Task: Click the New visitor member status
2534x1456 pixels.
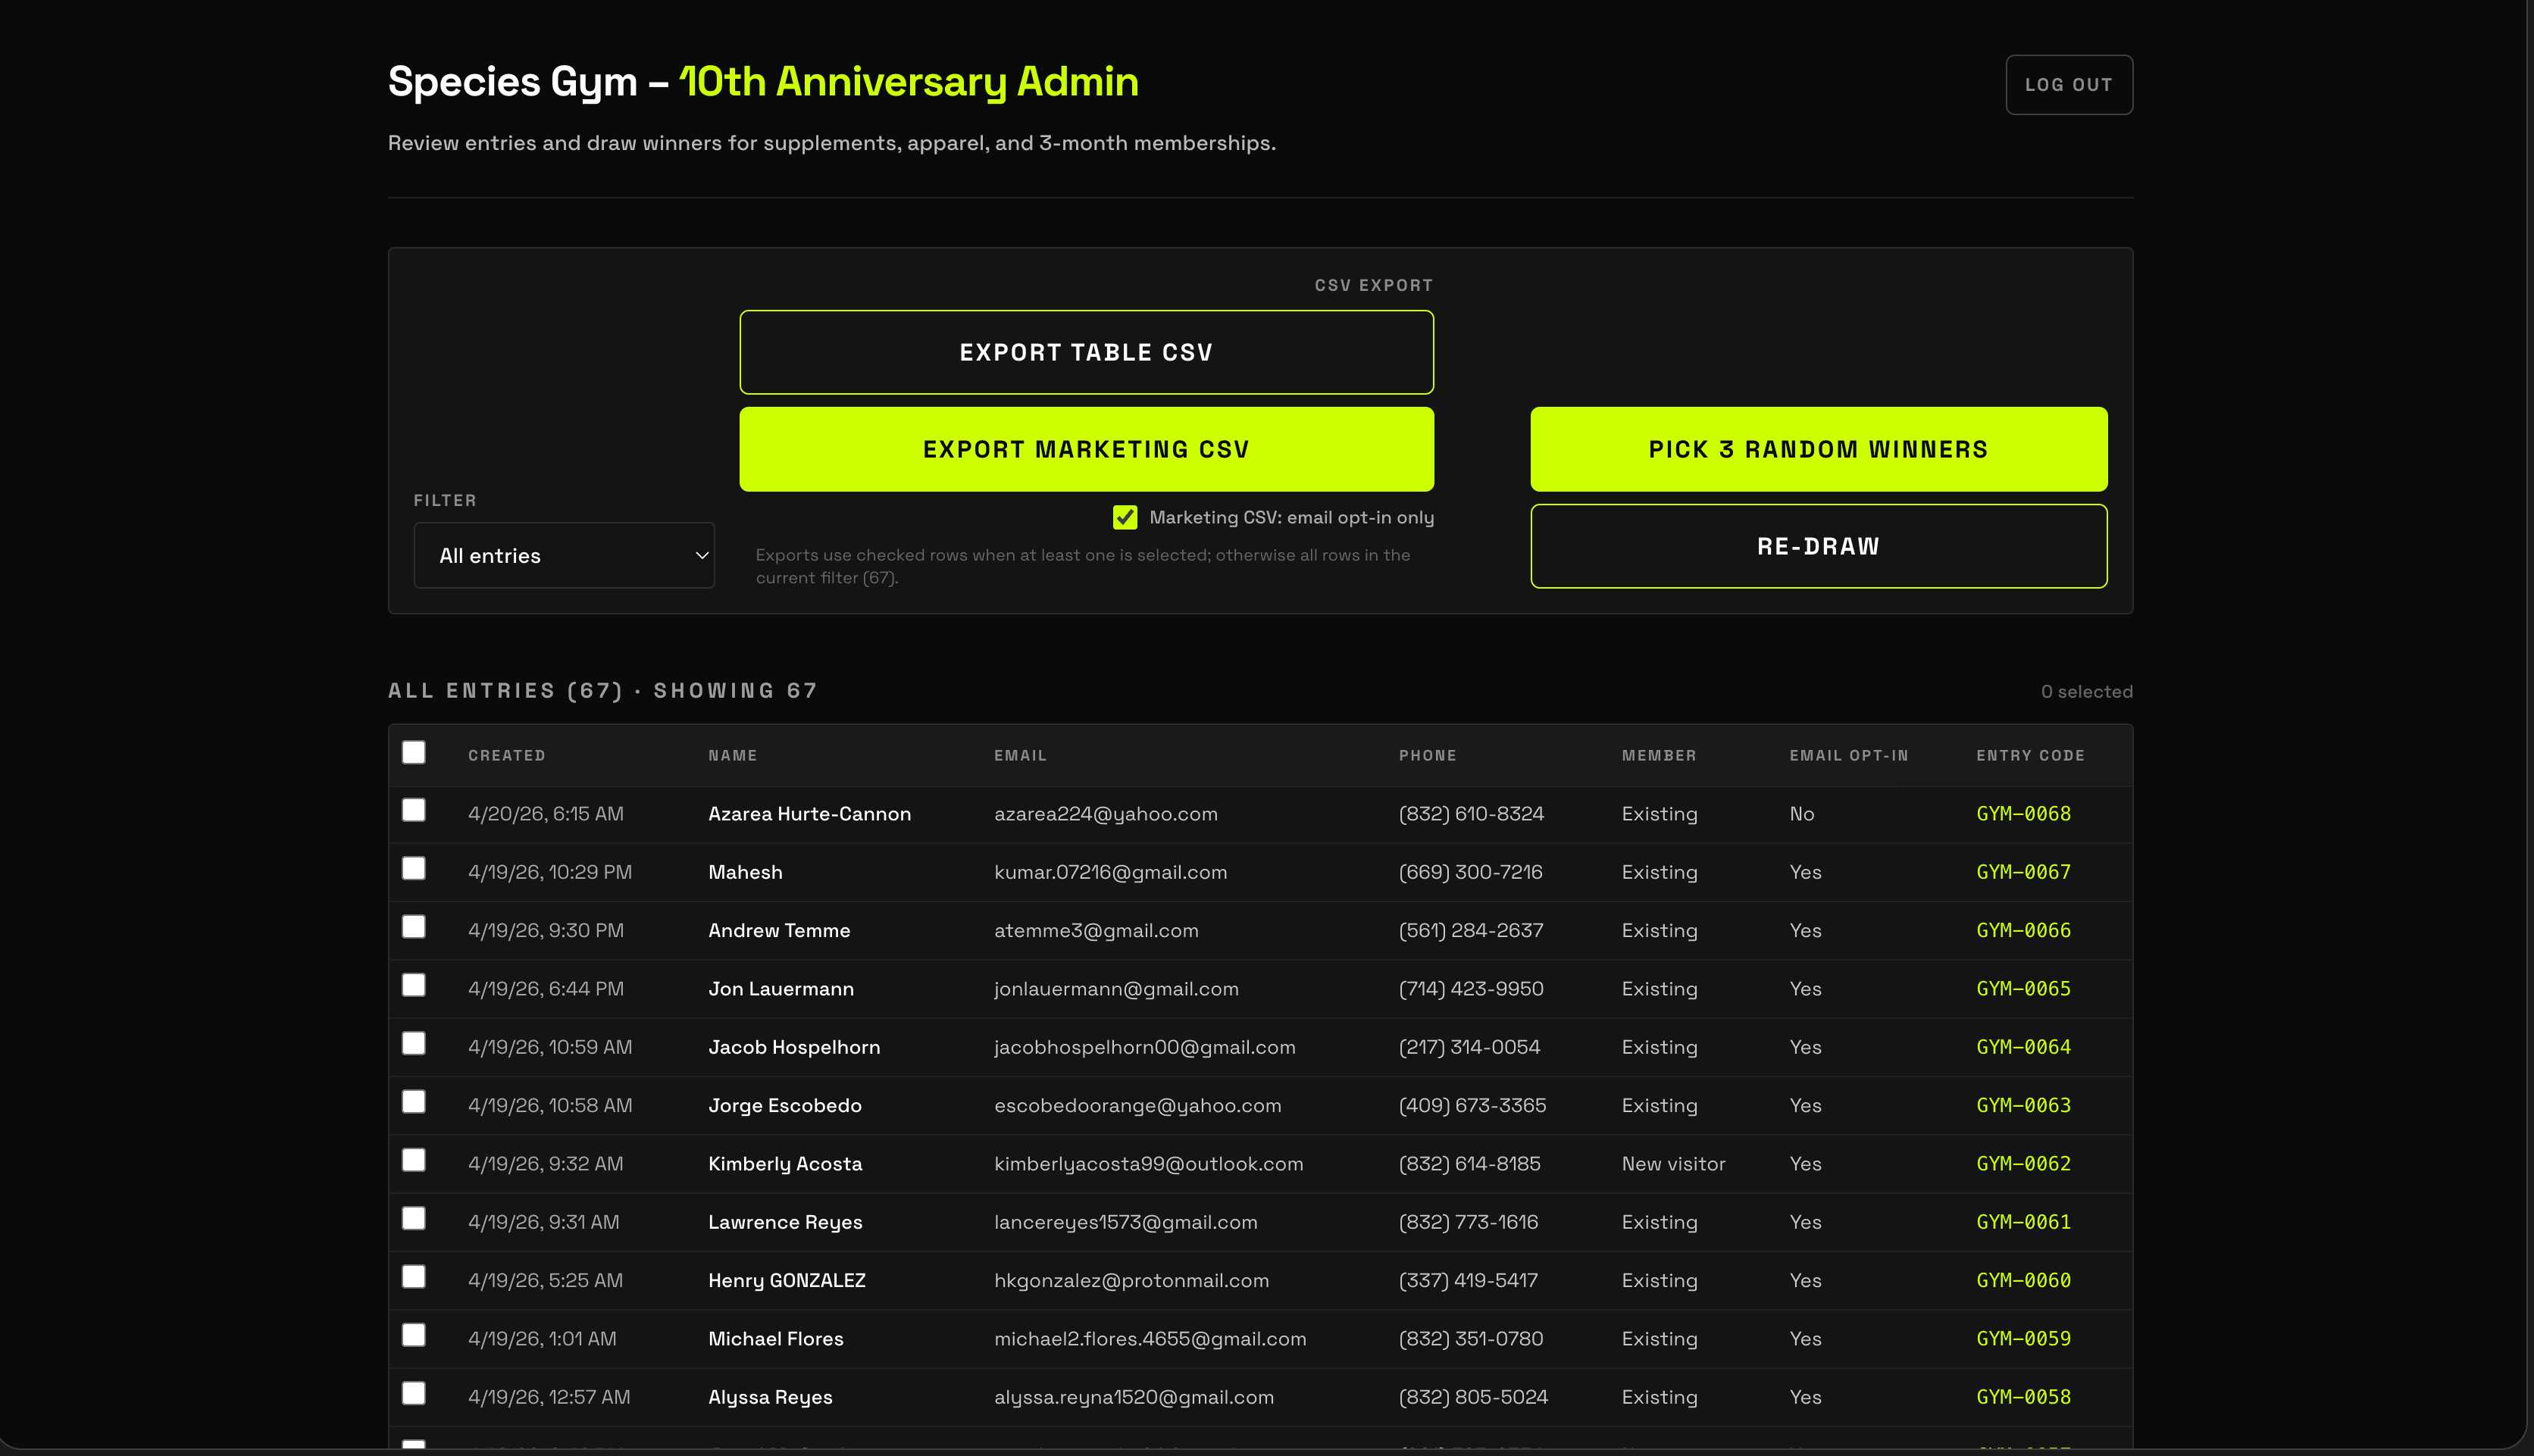Action: (x=1673, y=1164)
